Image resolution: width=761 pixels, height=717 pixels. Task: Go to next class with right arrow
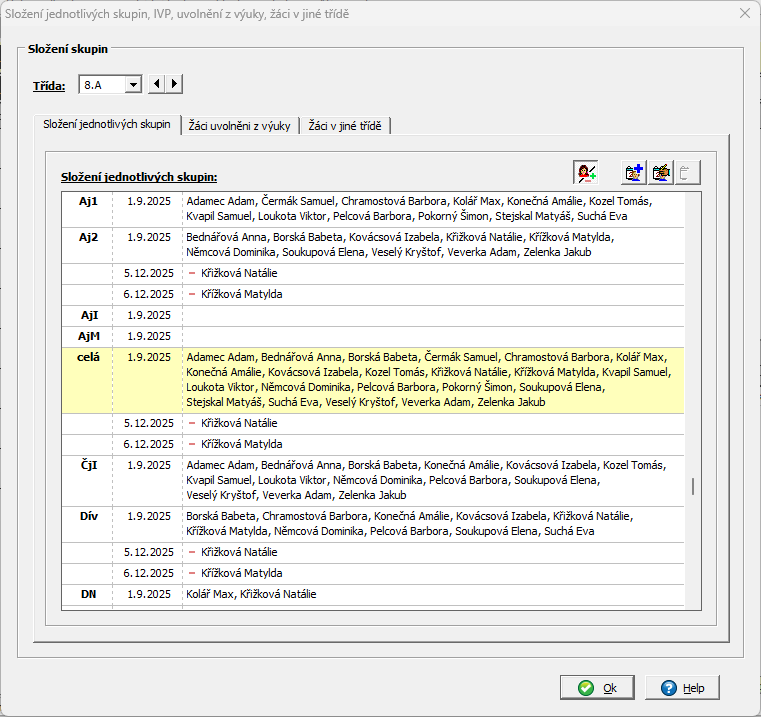[x=174, y=85]
